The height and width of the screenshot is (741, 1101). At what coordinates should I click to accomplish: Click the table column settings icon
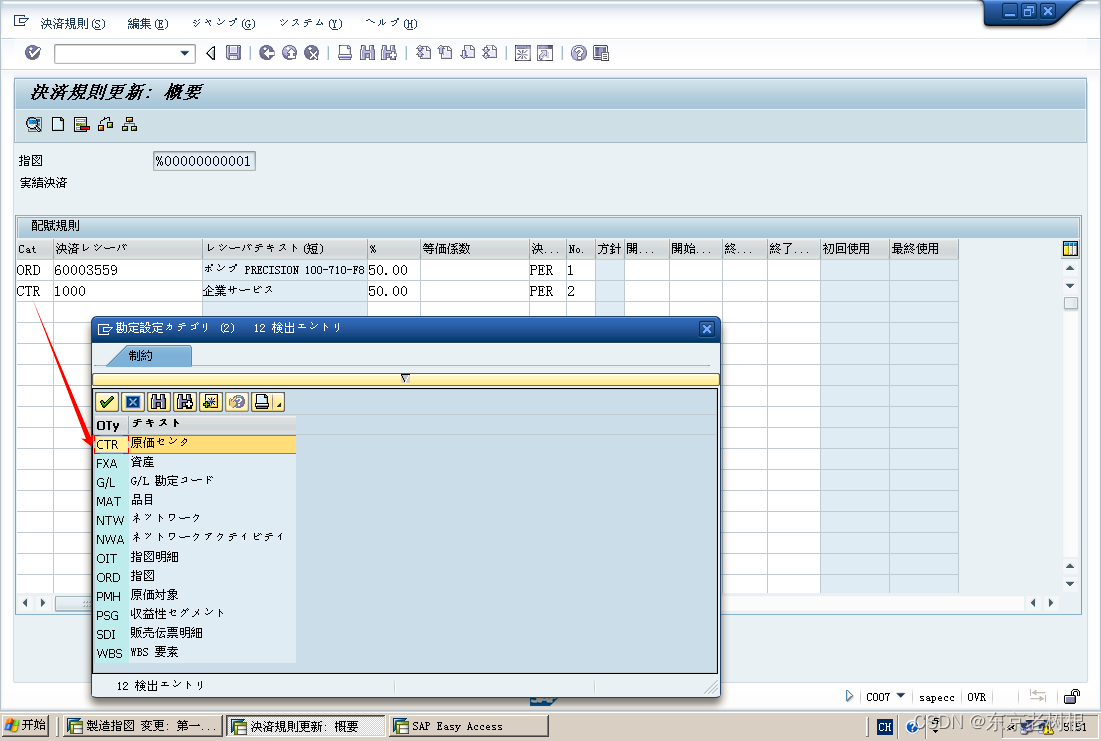point(1070,249)
